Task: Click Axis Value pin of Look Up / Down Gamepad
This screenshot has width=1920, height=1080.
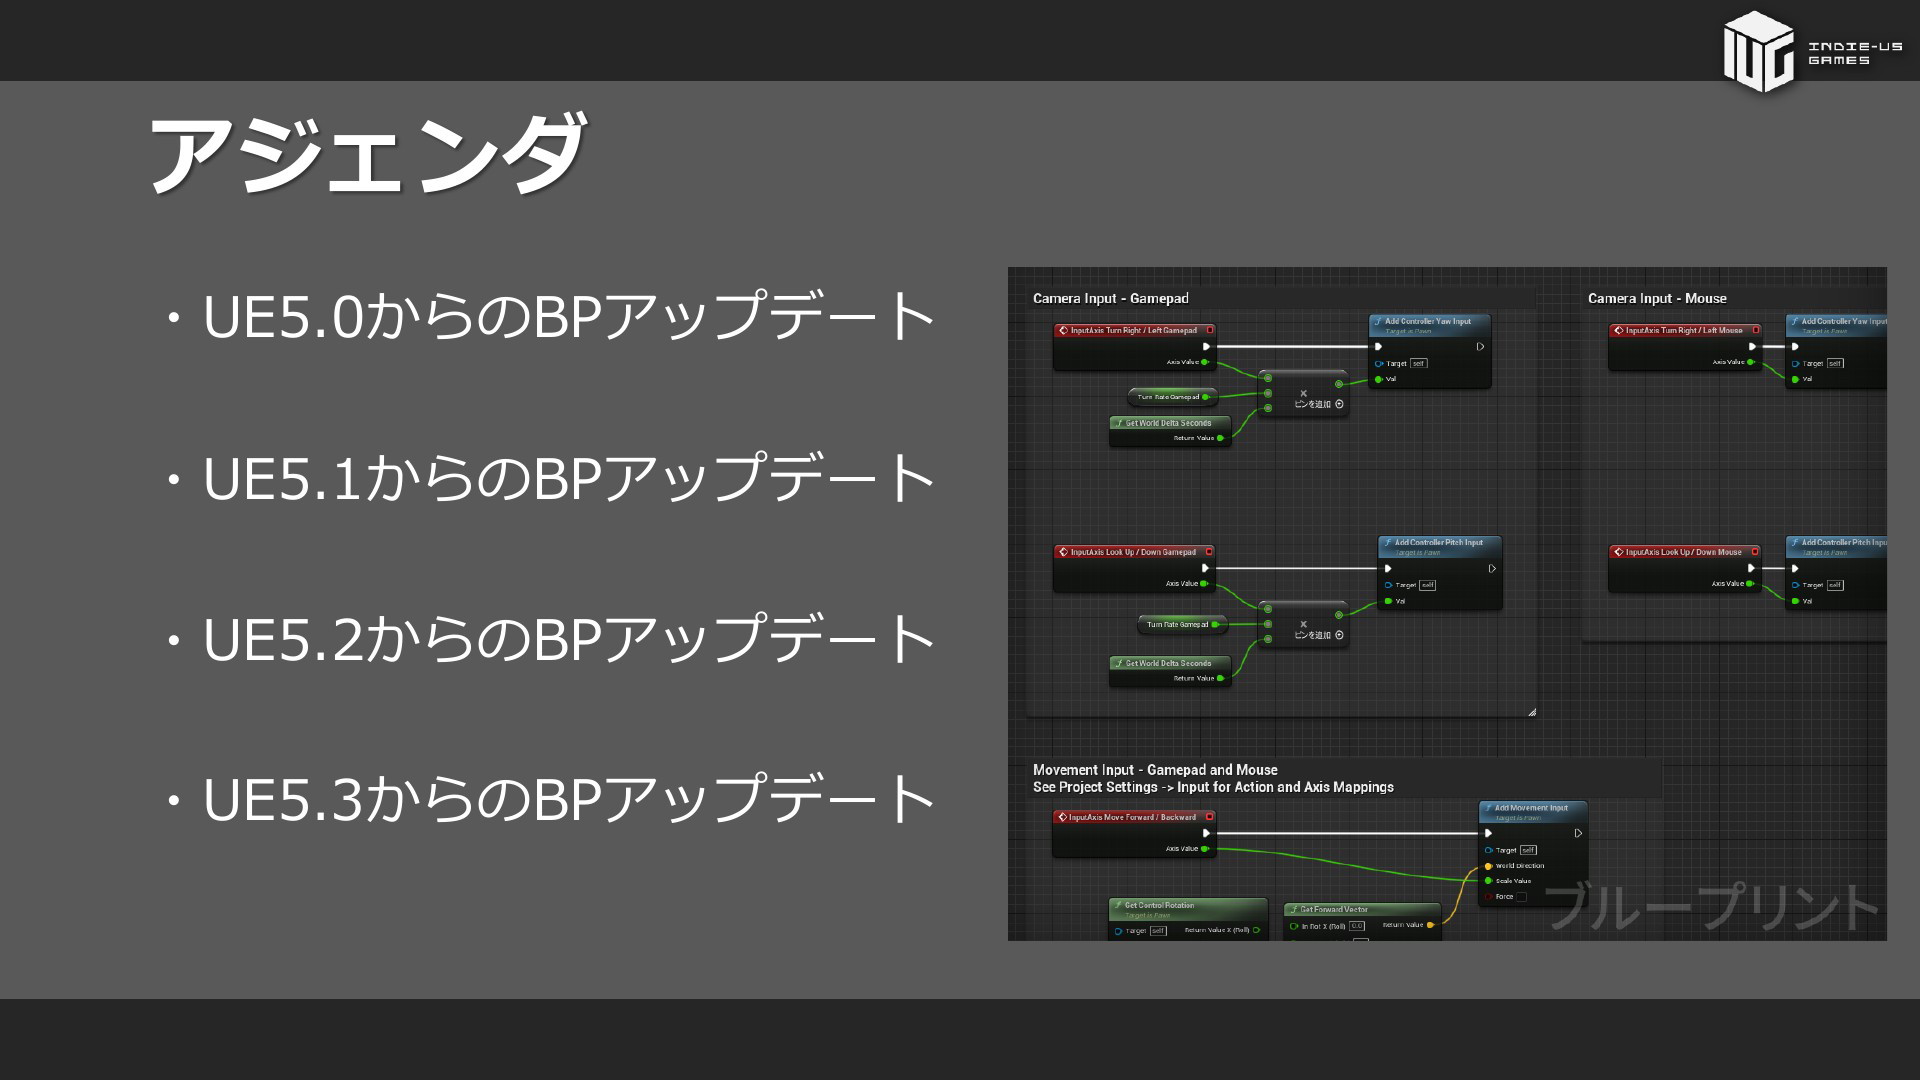Action: [1205, 584]
